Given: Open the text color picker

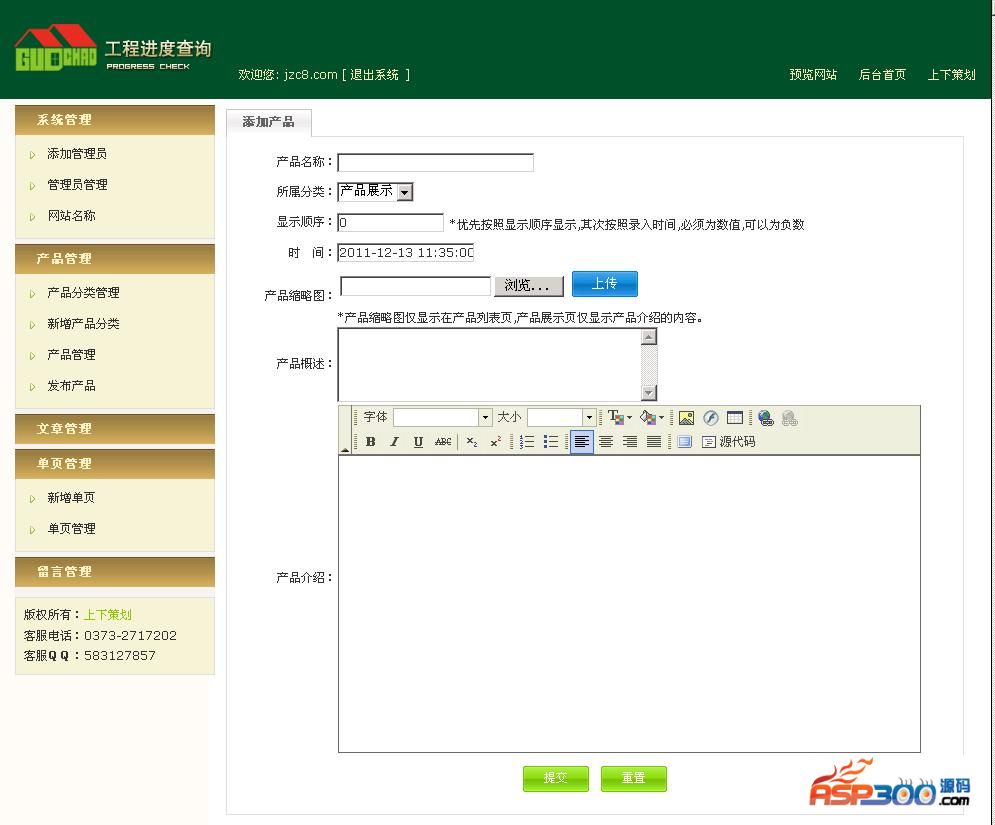Looking at the screenshot, I should [618, 418].
